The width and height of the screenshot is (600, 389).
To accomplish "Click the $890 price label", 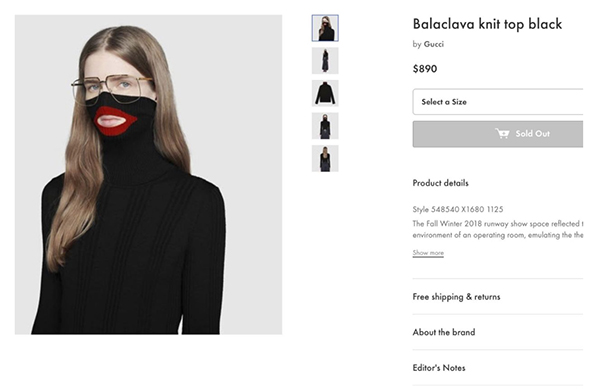I will click(x=425, y=69).
